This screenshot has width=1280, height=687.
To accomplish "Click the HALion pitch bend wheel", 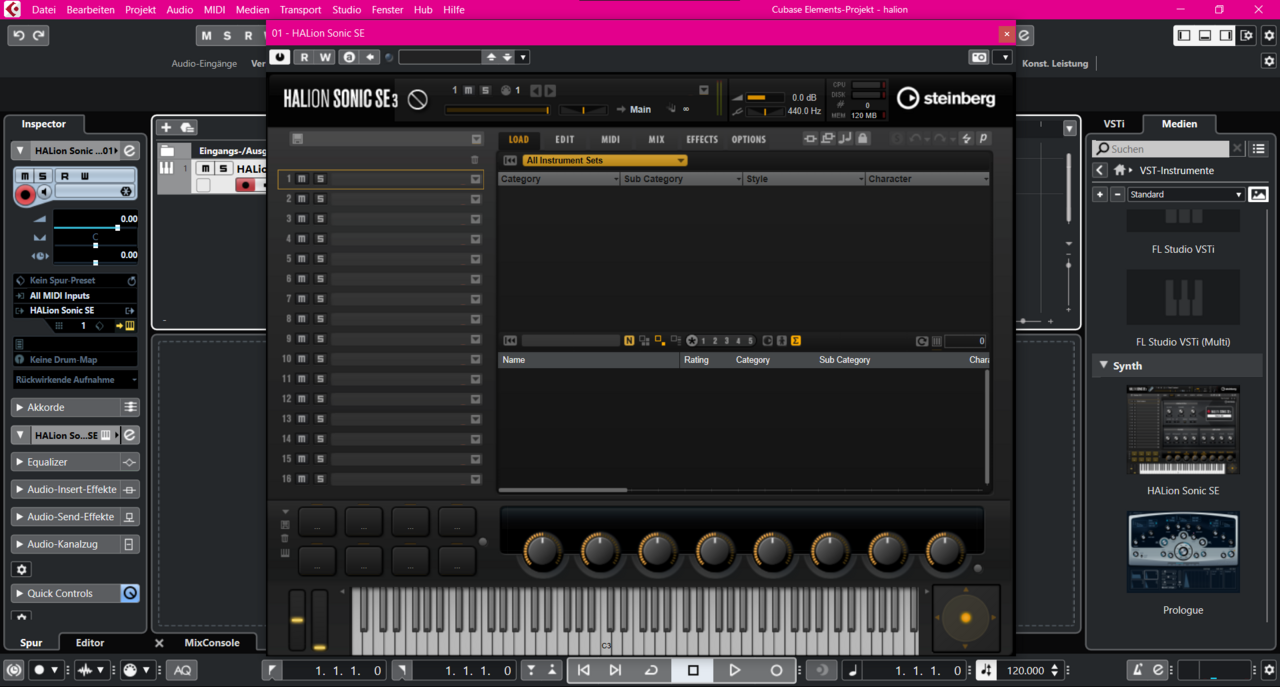I will click(297, 620).
